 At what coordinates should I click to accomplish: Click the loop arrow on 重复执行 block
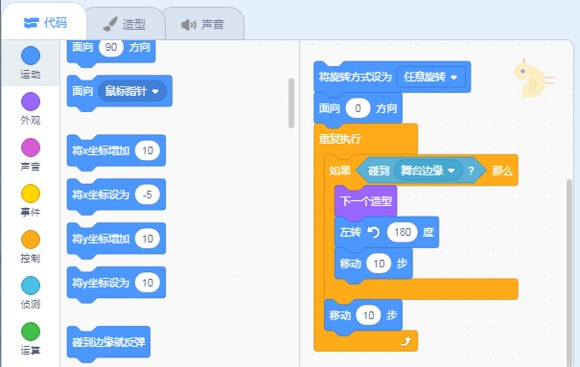[x=406, y=341]
